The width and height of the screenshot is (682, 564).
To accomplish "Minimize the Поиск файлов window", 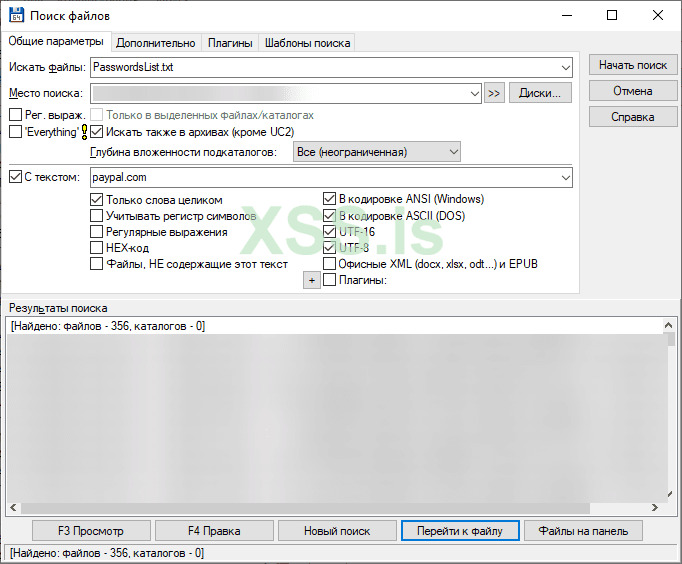I will coord(567,16).
